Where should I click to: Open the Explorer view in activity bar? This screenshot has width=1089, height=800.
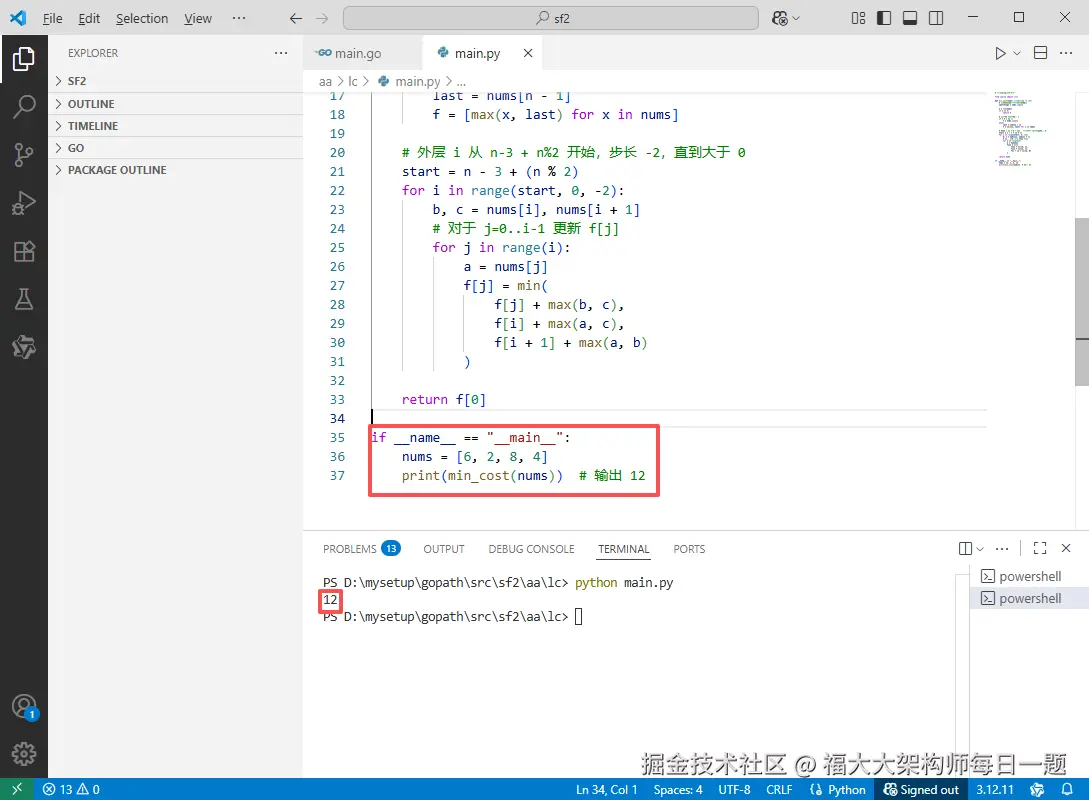[x=24, y=59]
